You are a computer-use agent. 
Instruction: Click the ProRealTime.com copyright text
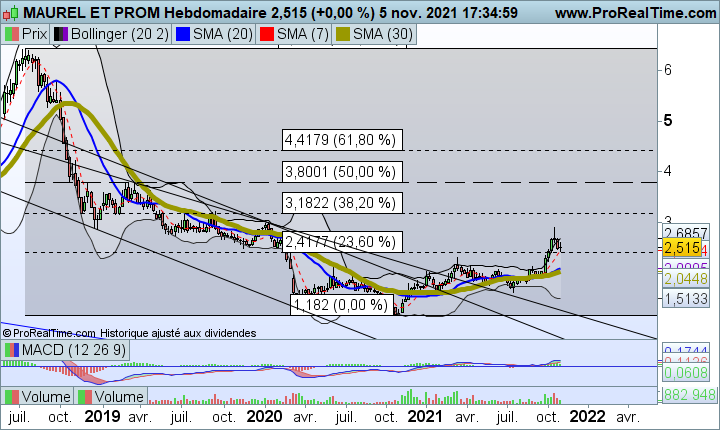50,333
